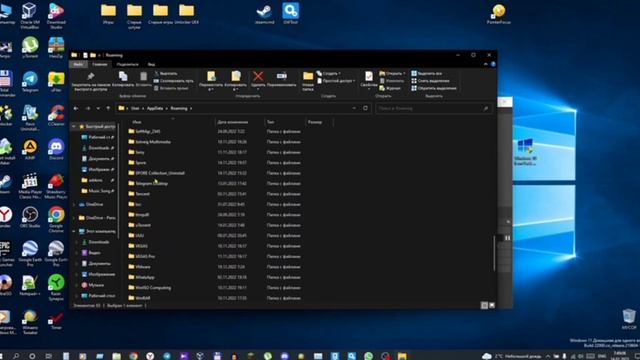Sort by Date modified column header
This screenshot has width=640, height=360.
point(240,122)
